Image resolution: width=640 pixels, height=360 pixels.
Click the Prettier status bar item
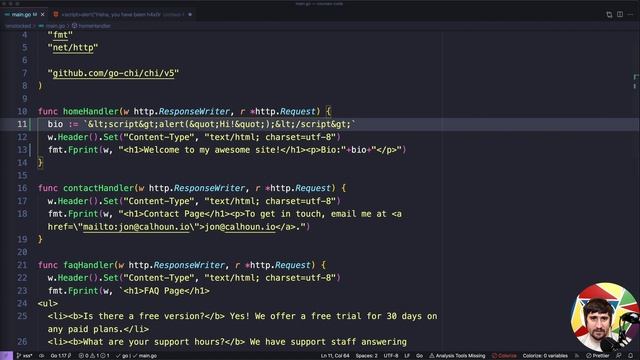click(598, 356)
